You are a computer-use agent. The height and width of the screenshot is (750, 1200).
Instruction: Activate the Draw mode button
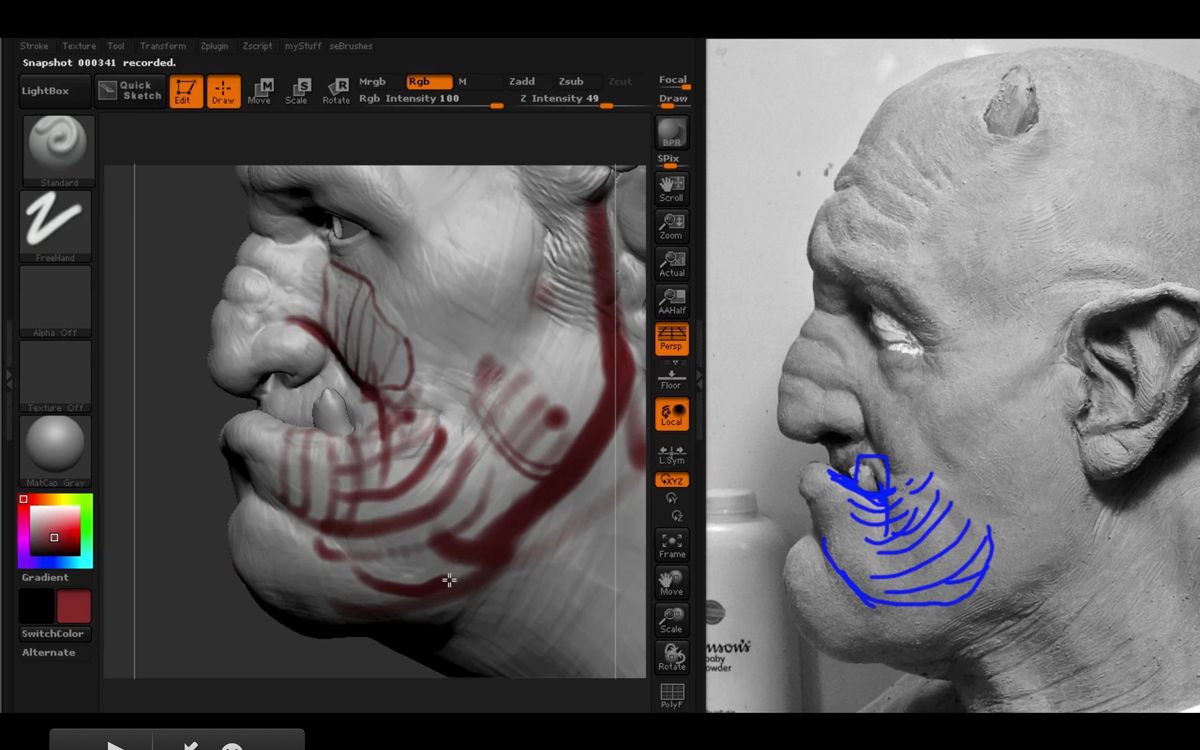224,91
